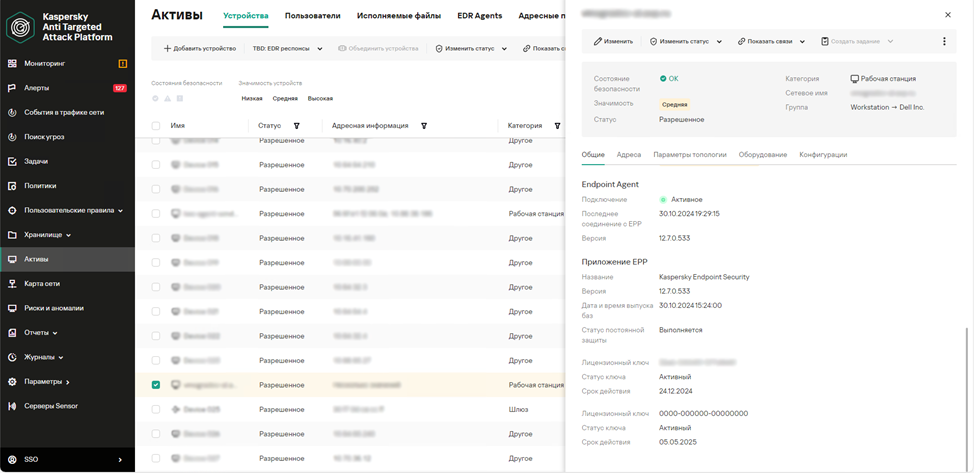
Task: Click the Добавить устройство button
Action: 200,48
